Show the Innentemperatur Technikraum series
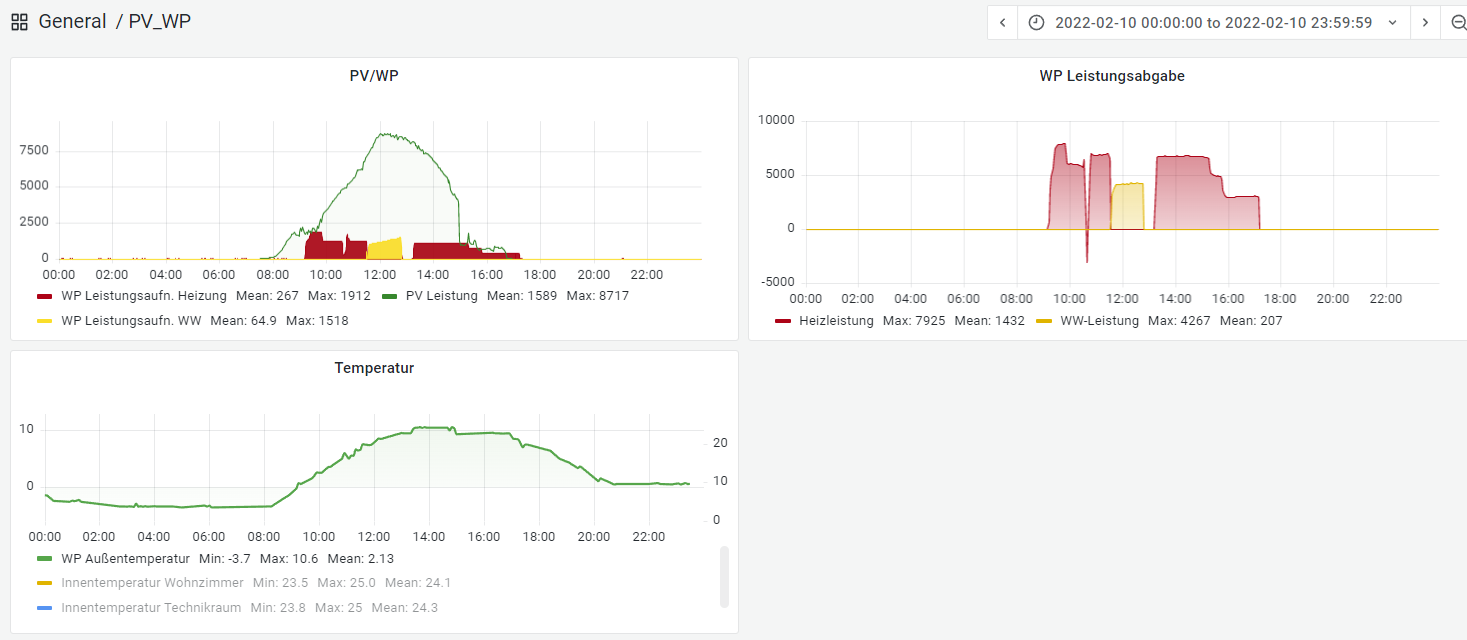 click(x=150, y=608)
